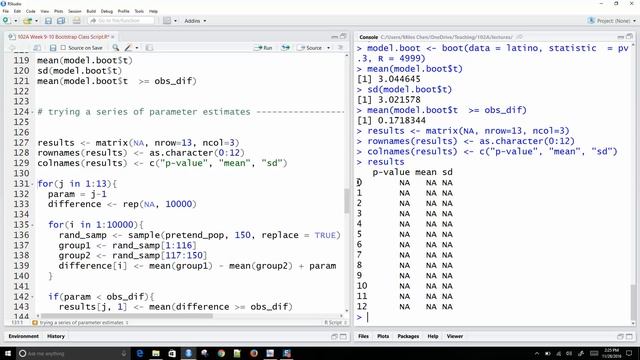Open the code tools magic wand
The image size is (640, 360).
click(x=128, y=48)
